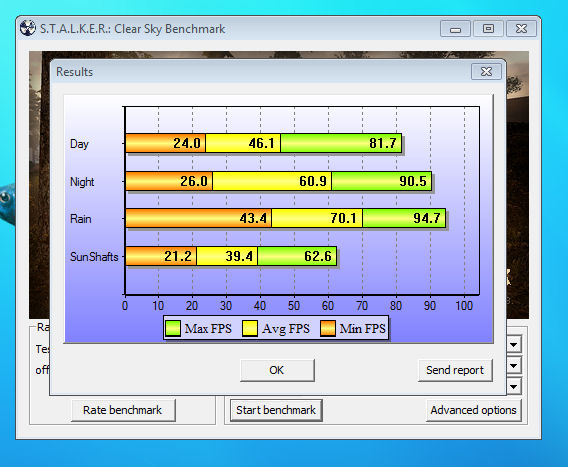568x467 pixels.
Task: Click the SunShafts min value 21.2
Action: (178, 256)
